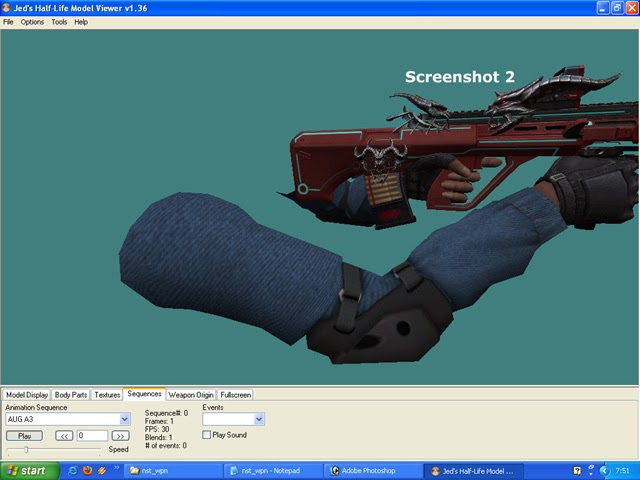This screenshot has height=480, width=640.
Task: Launch Firefox from quick launch
Action: pos(87,471)
